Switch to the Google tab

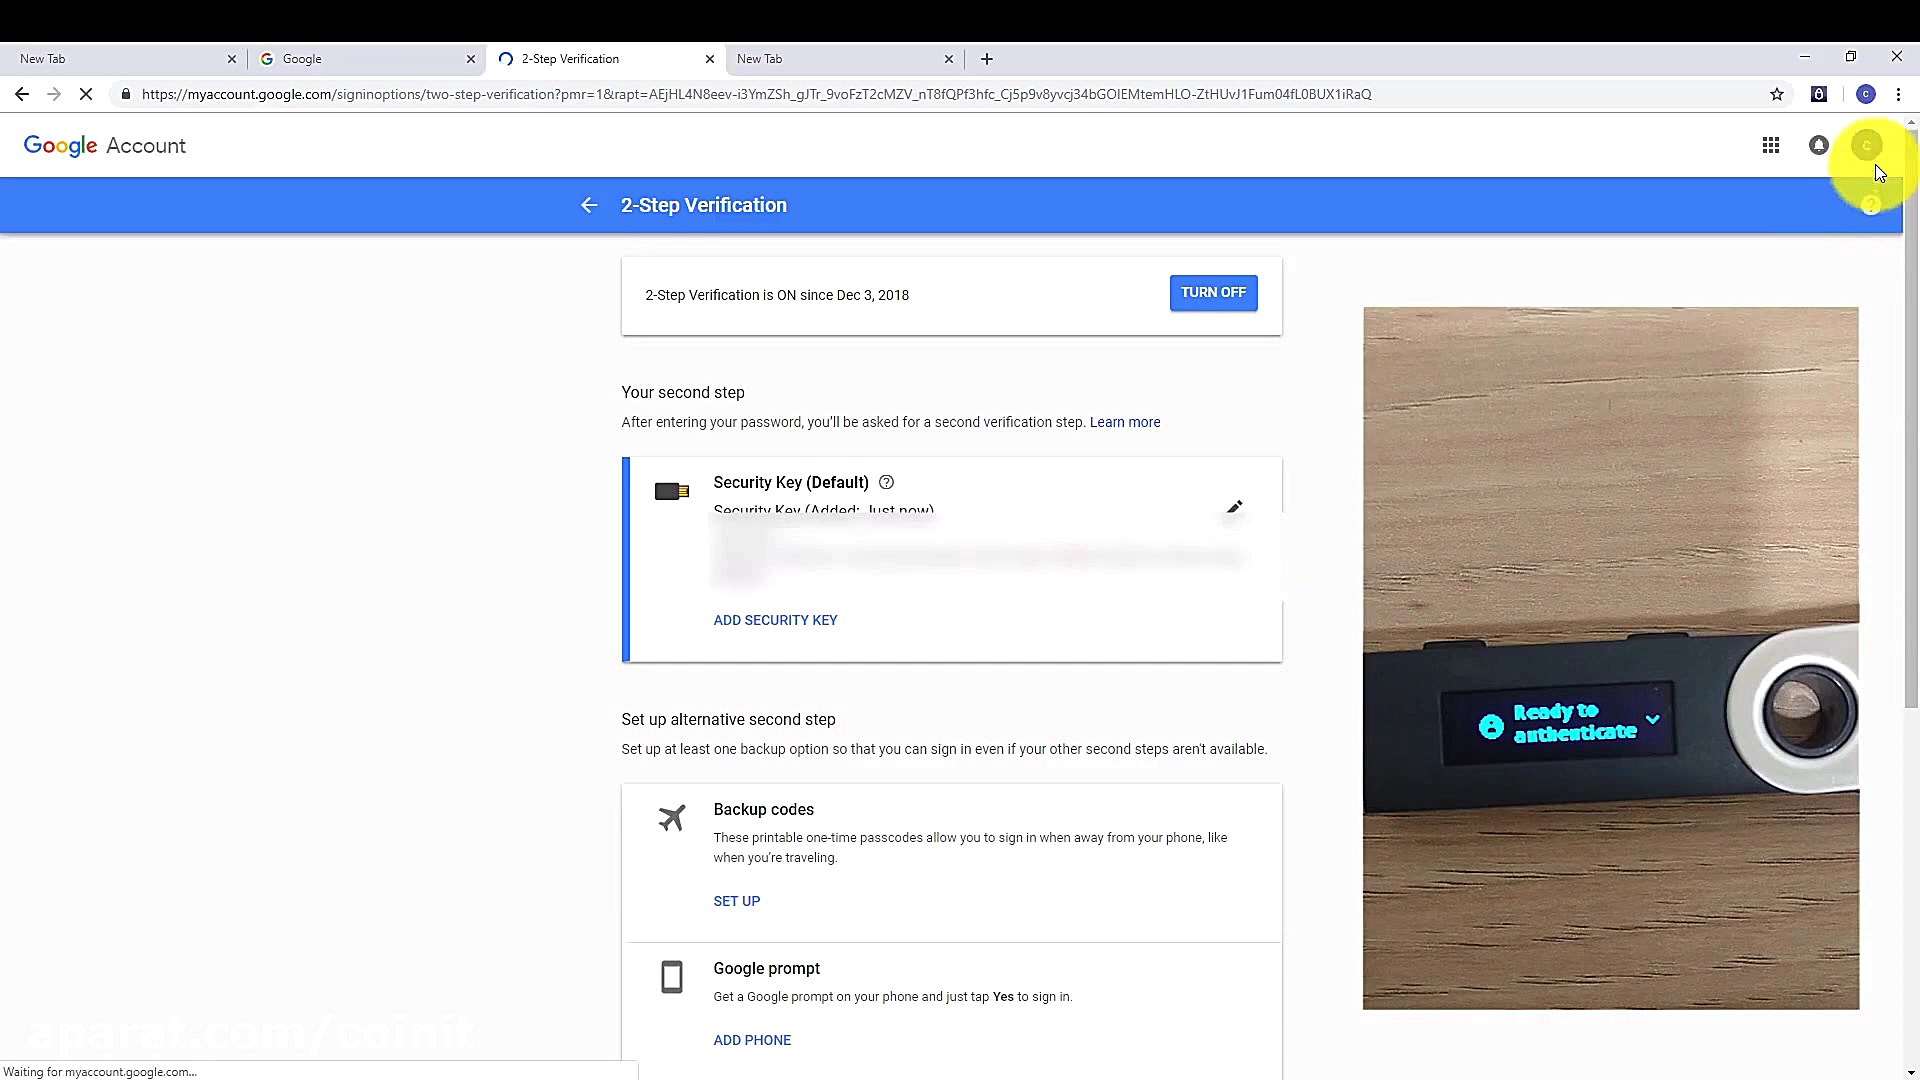pos(366,59)
